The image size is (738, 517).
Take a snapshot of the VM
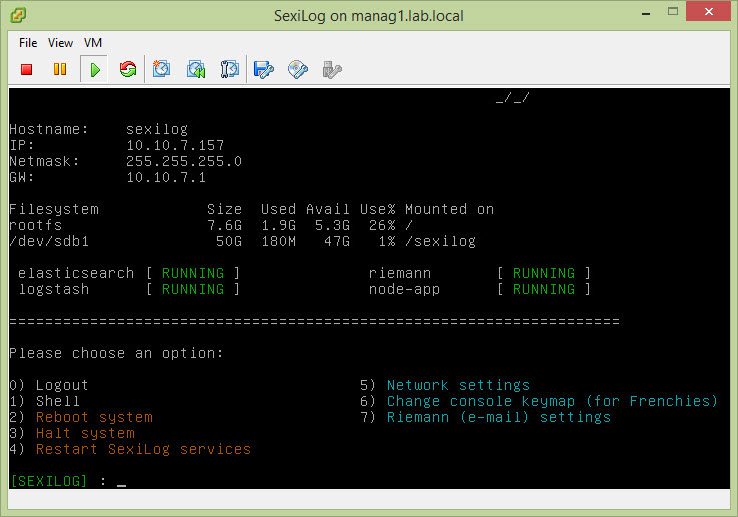(x=161, y=70)
